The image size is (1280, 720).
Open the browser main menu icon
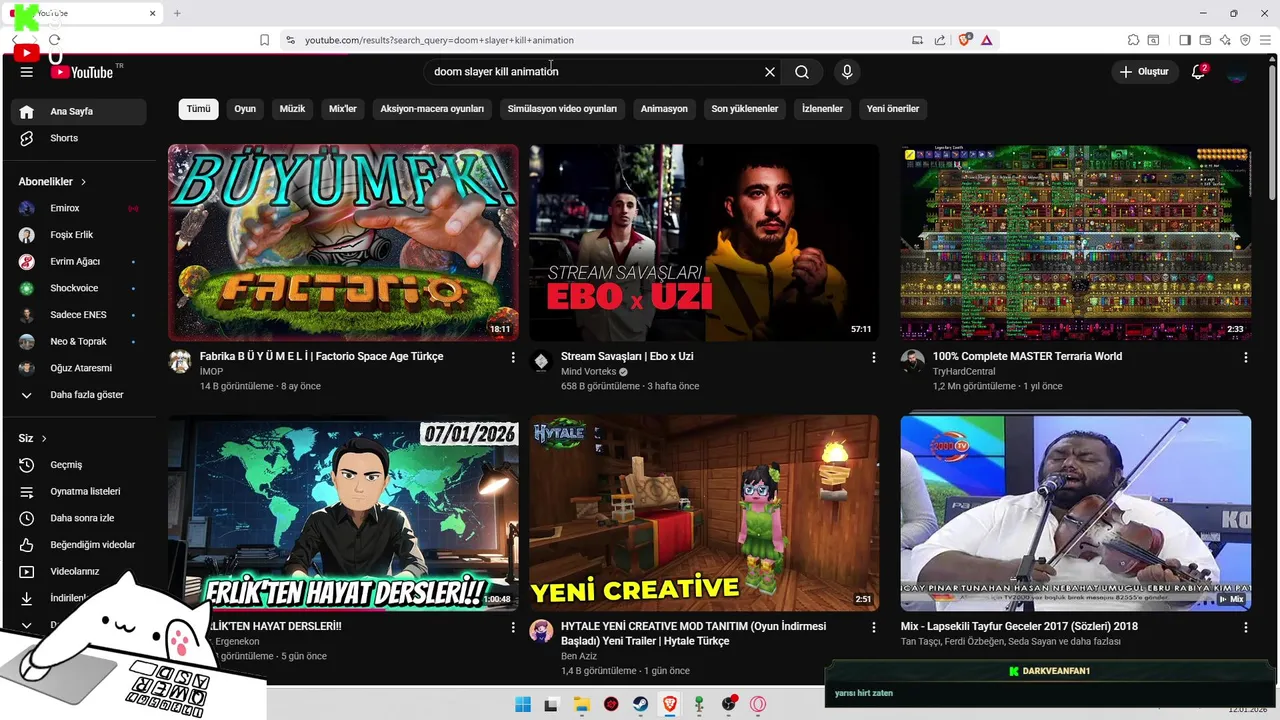coord(1265,40)
